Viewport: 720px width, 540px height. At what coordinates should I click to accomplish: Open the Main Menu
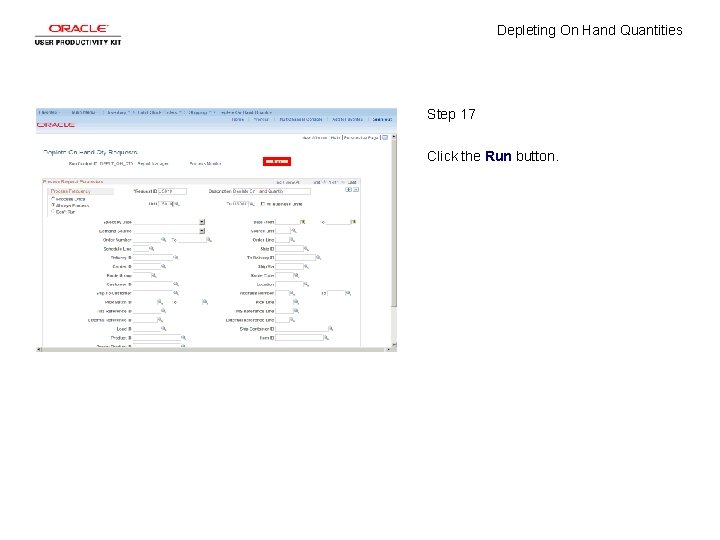[84, 112]
